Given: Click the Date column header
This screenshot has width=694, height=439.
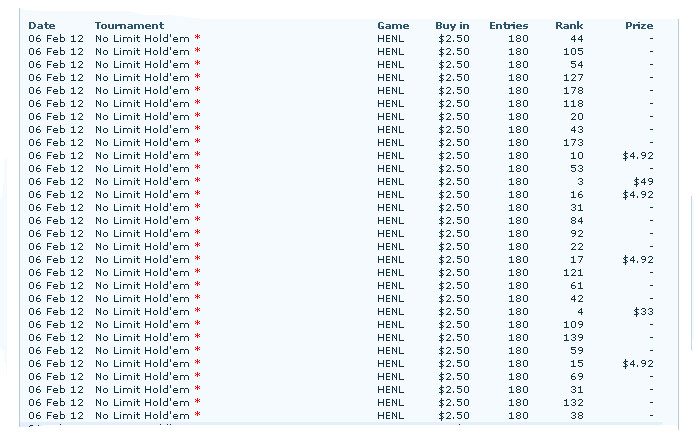Looking at the screenshot, I should click(42, 26).
